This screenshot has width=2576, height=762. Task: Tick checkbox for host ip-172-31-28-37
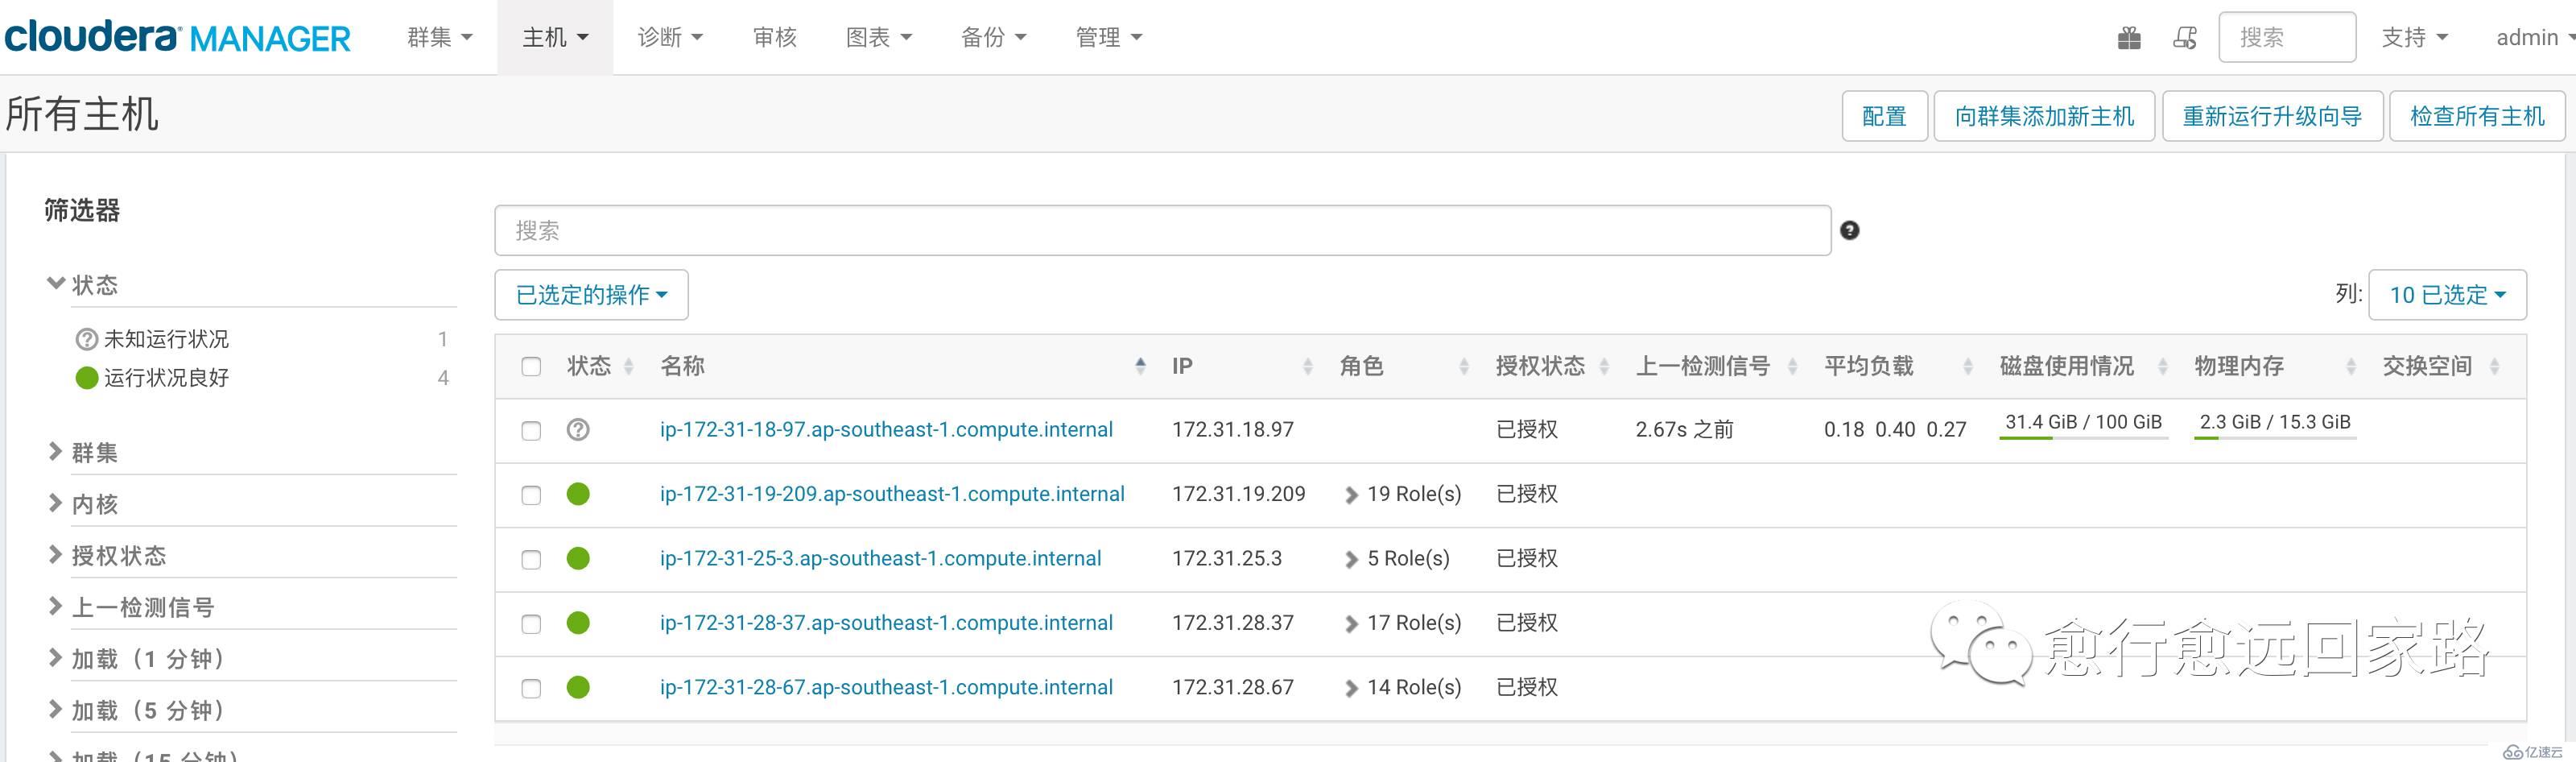click(x=531, y=624)
